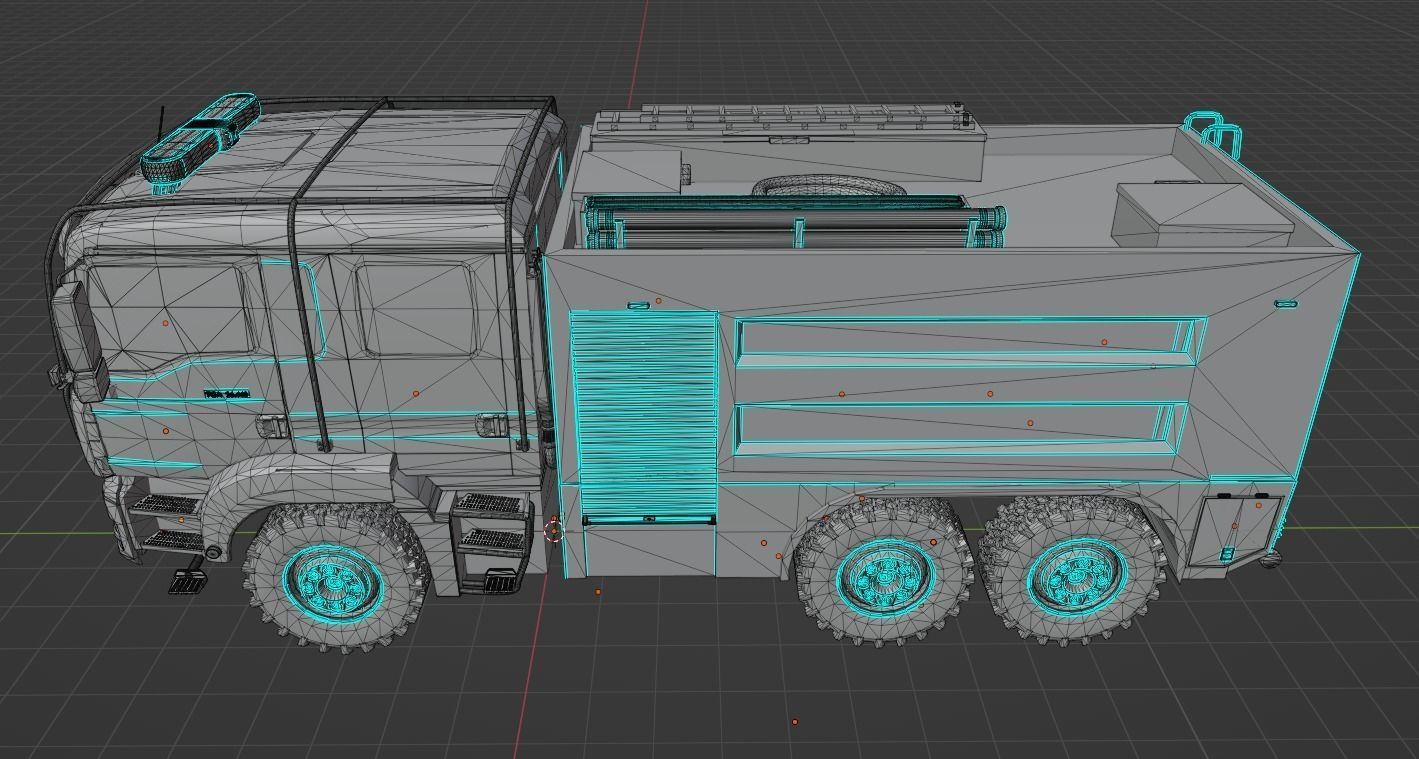Select the origin point below the truck
This screenshot has width=1419, height=759.
pyautogui.click(x=795, y=721)
